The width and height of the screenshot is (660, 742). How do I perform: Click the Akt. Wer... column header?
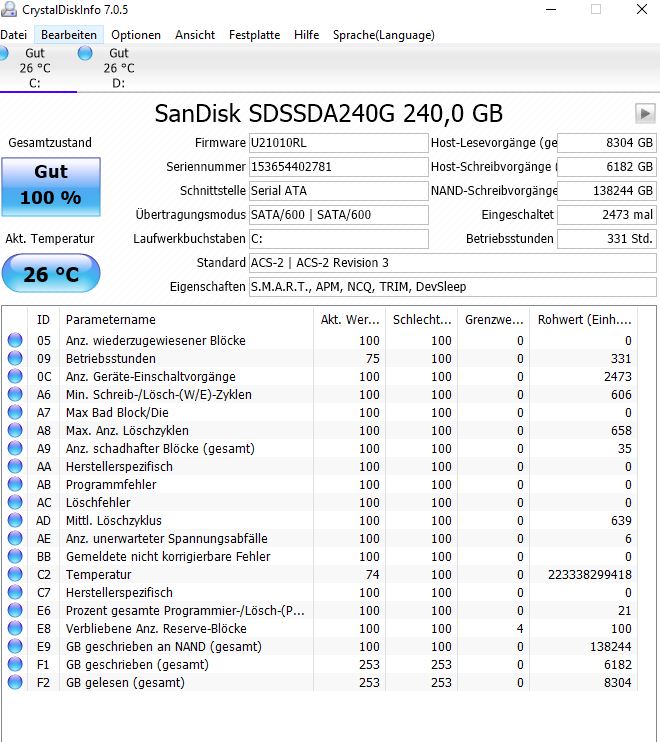[x=350, y=320]
